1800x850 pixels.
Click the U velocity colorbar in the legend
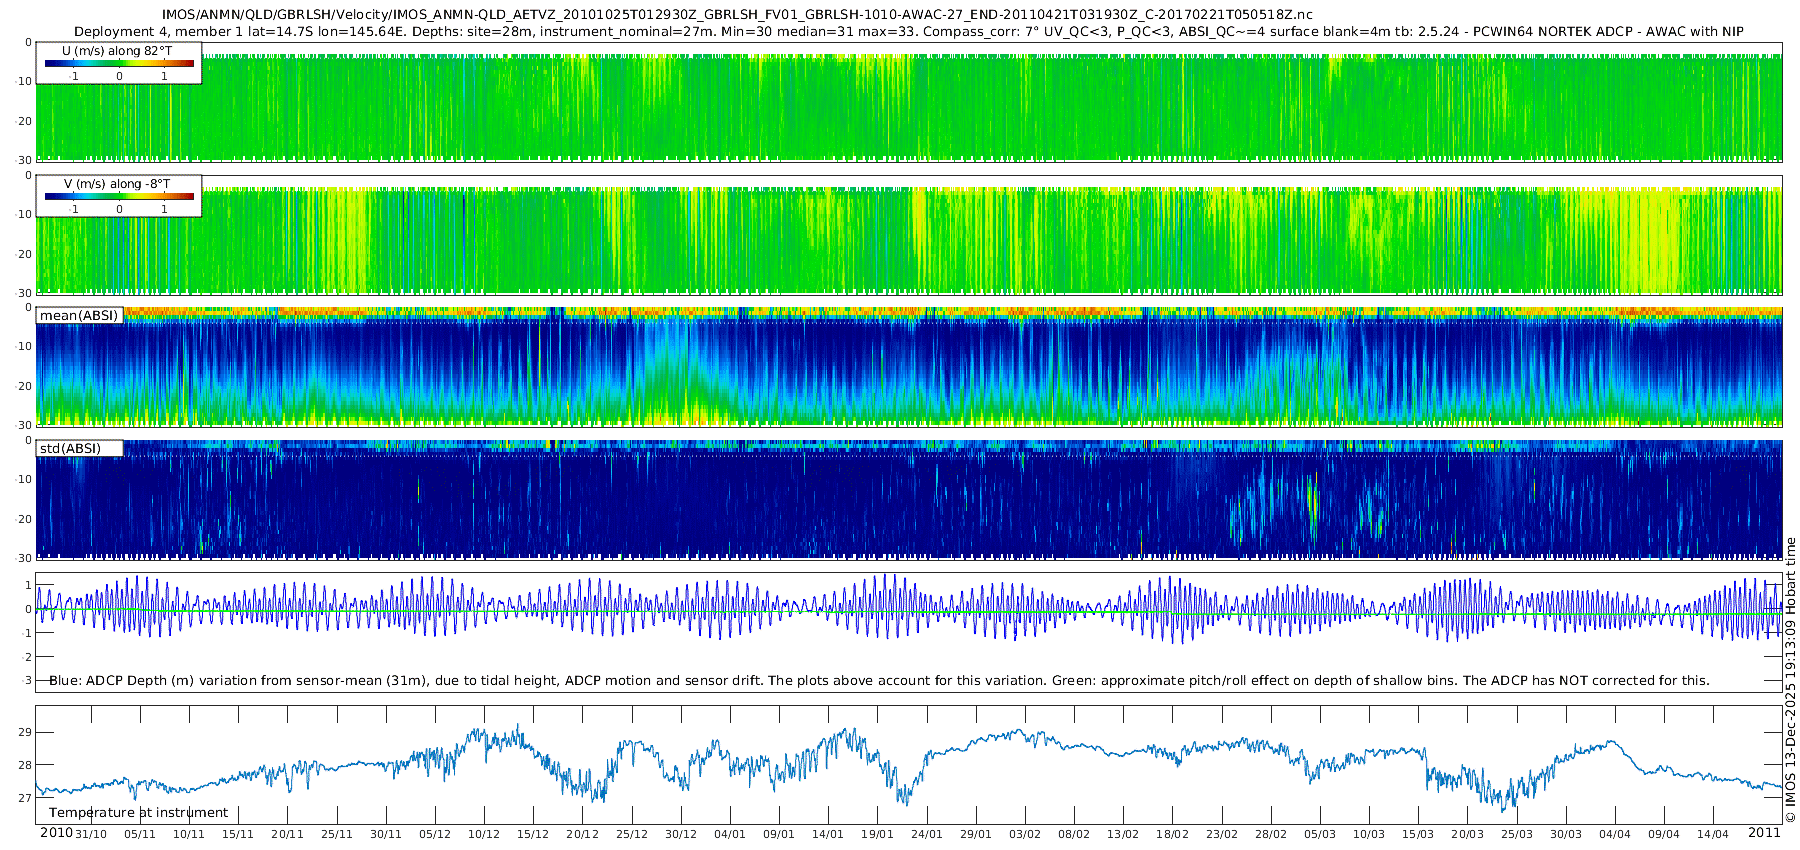[119, 63]
